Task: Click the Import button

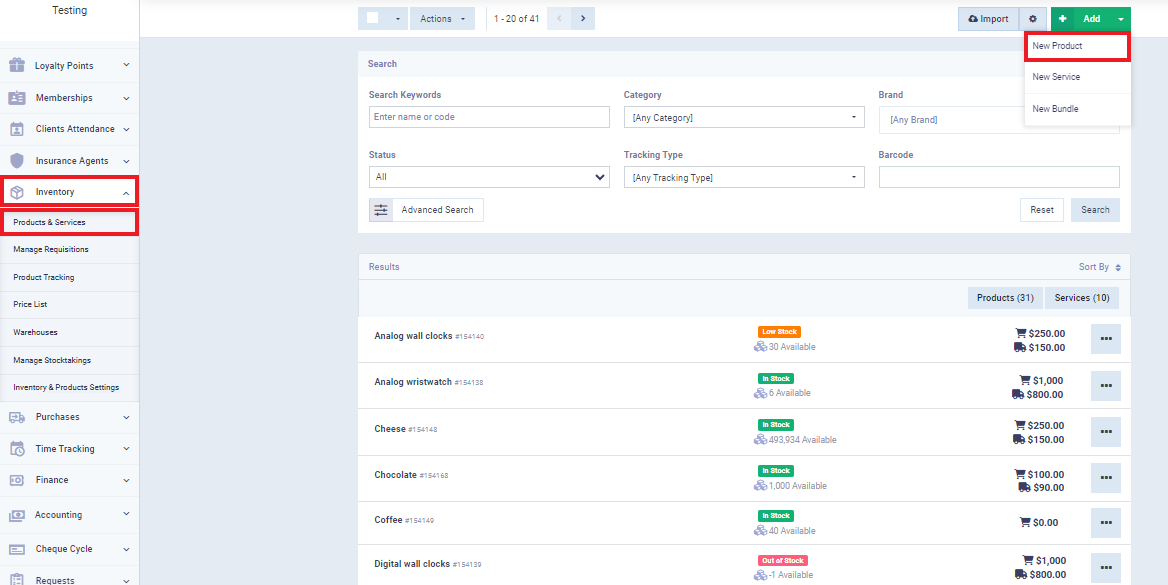Action: [x=988, y=19]
